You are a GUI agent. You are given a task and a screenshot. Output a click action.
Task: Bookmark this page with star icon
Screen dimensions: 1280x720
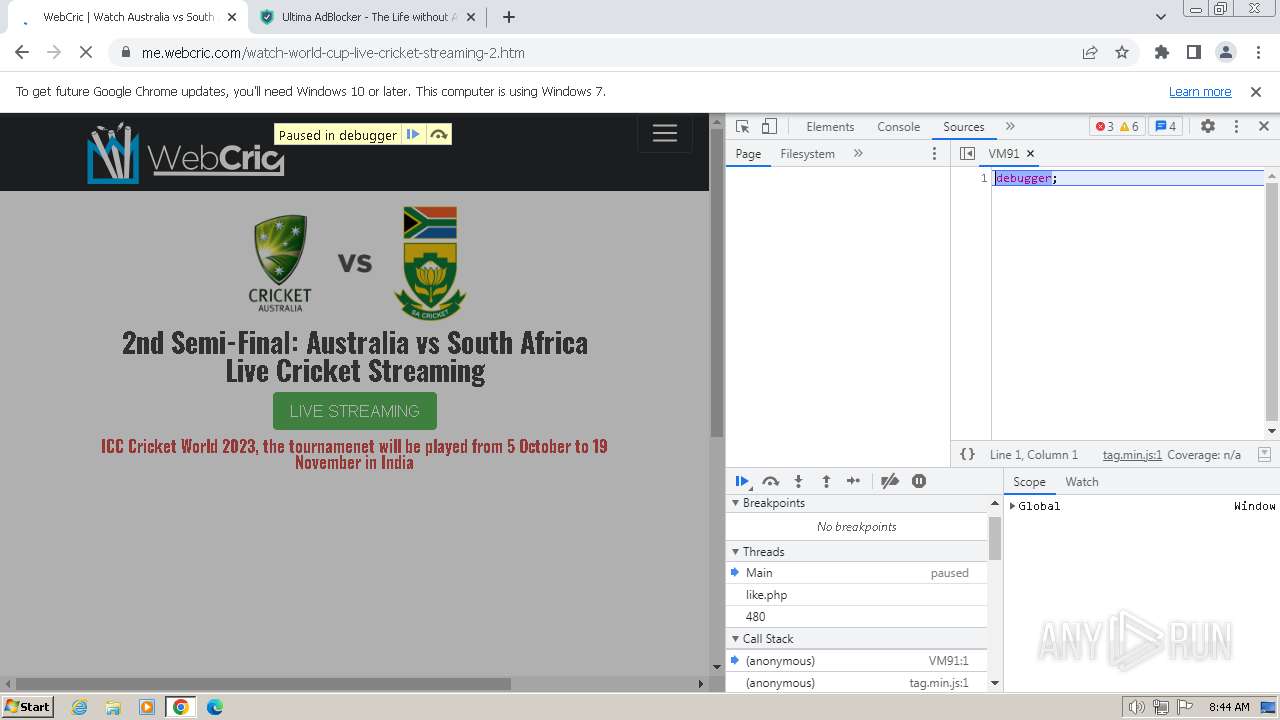[1122, 52]
